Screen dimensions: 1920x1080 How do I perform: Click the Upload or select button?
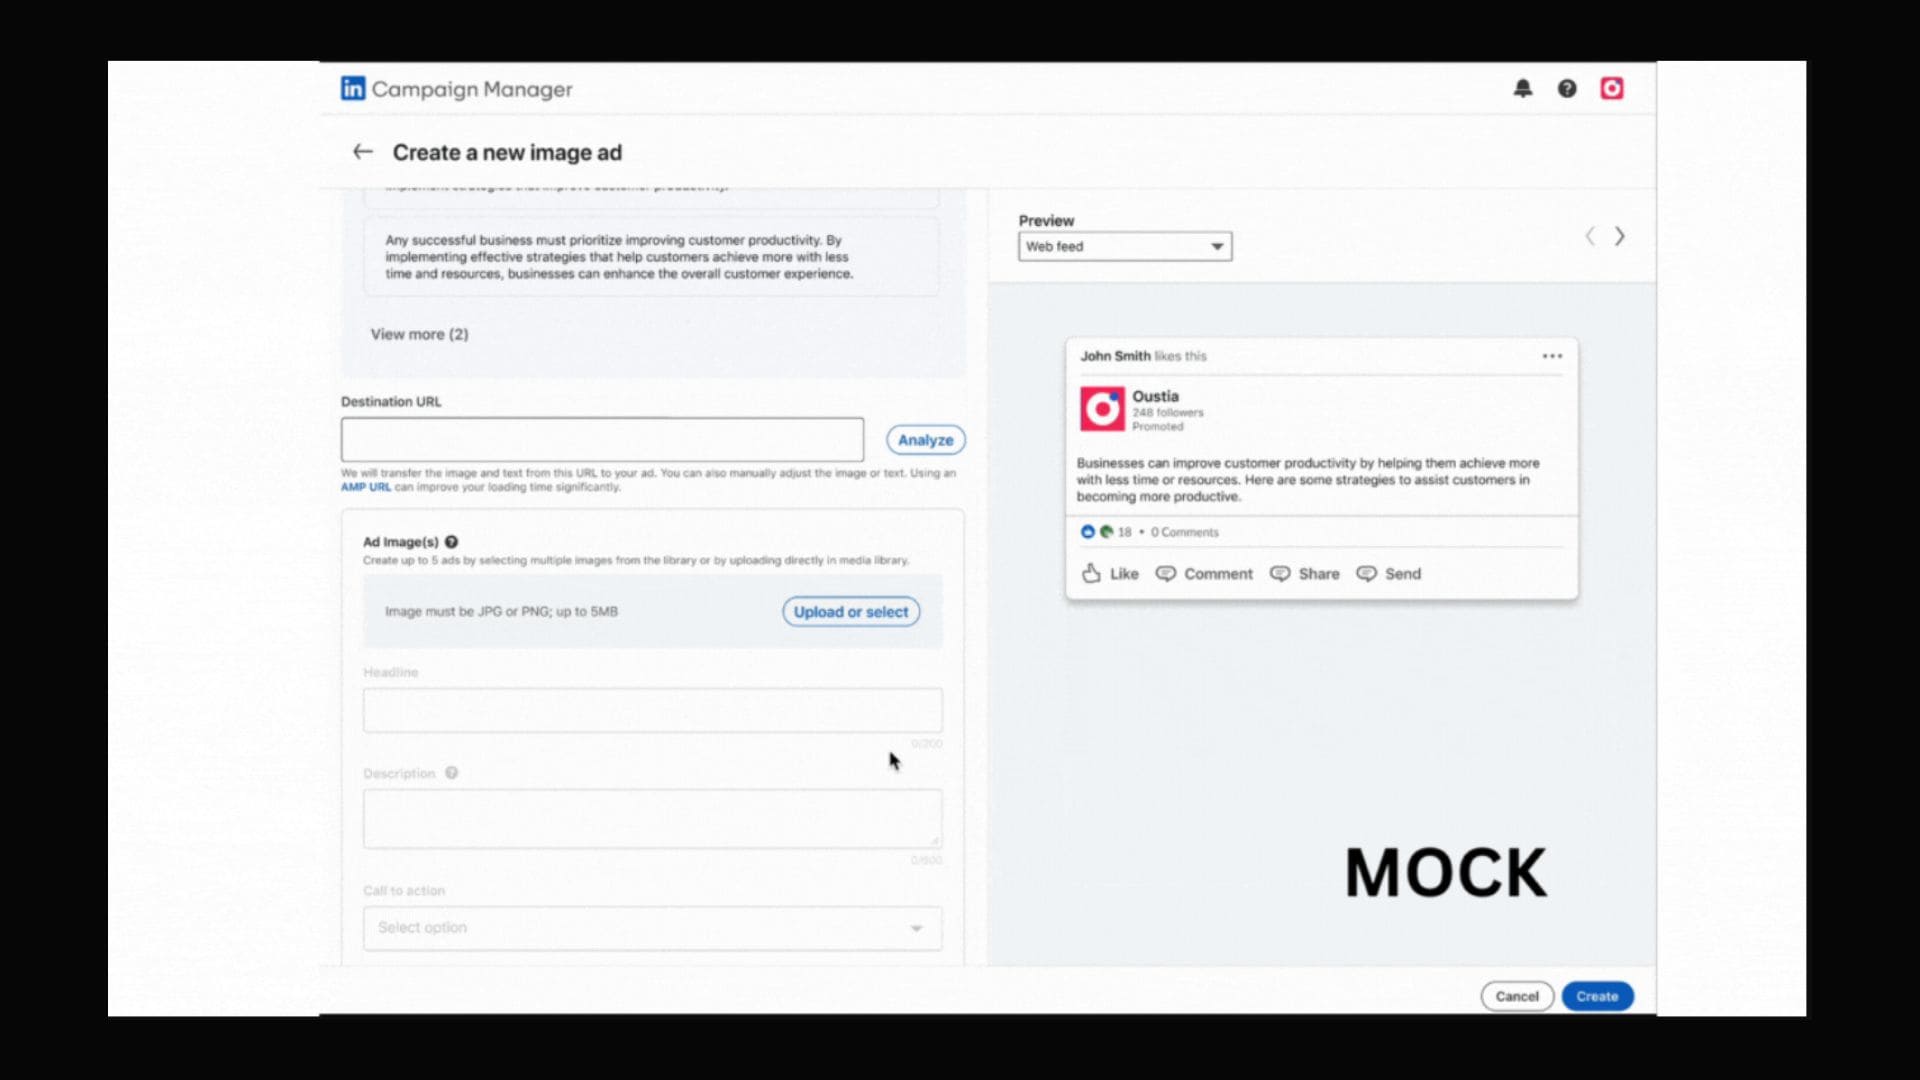(850, 612)
